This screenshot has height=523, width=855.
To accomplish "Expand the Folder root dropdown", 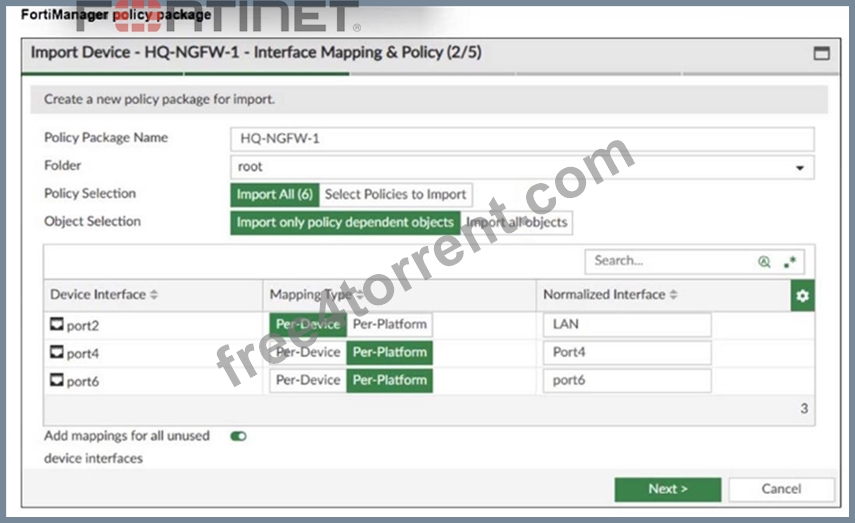I will (799, 167).
